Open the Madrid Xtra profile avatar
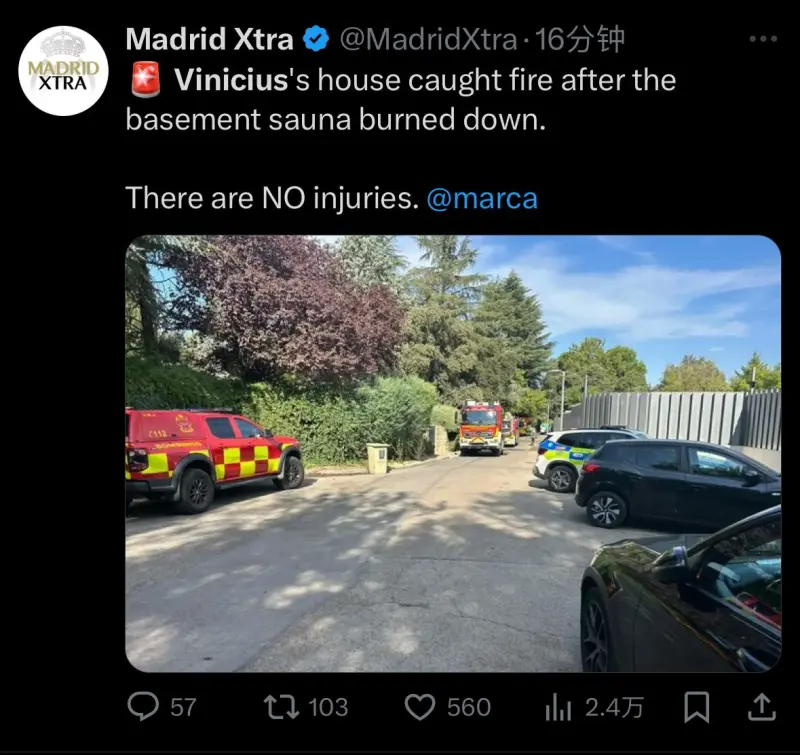800x755 pixels. coord(63,70)
